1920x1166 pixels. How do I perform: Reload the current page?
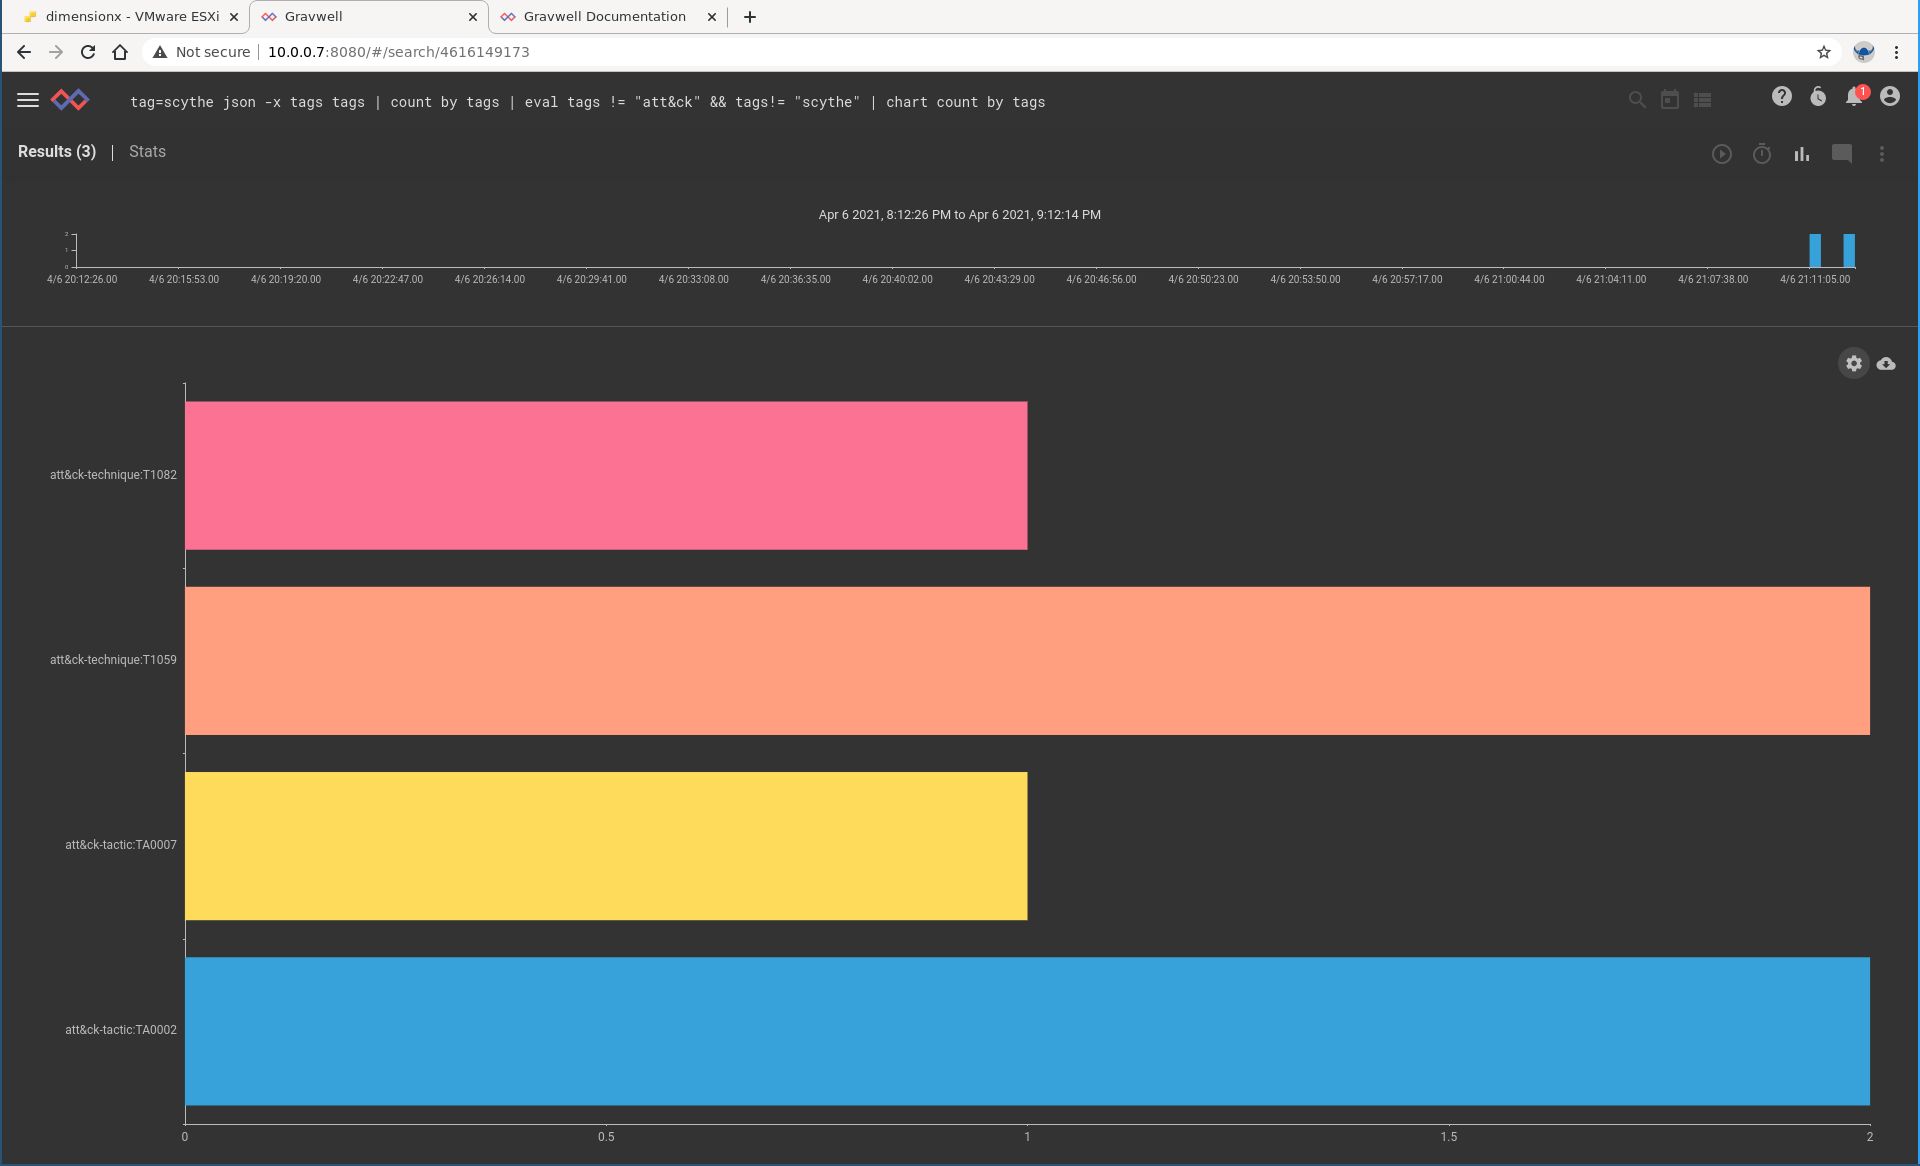coord(88,52)
